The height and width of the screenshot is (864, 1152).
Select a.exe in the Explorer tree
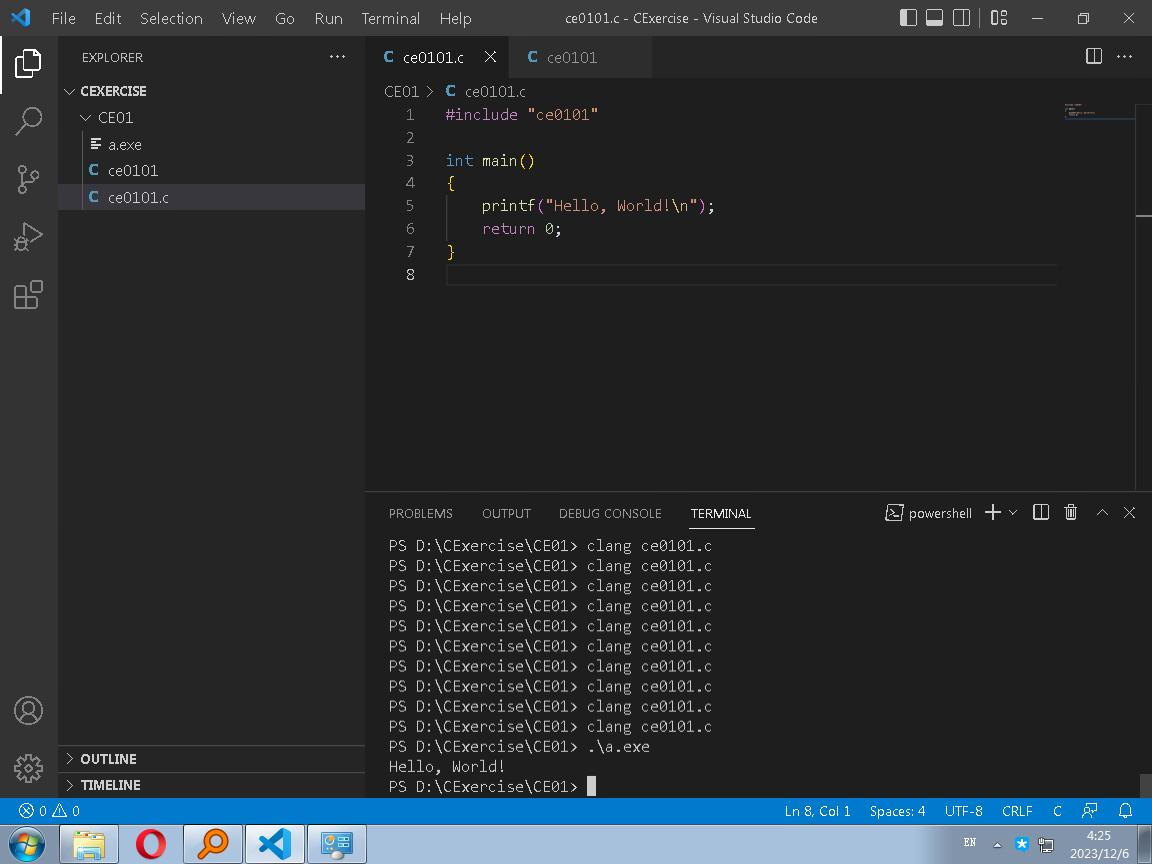[125, 144]
